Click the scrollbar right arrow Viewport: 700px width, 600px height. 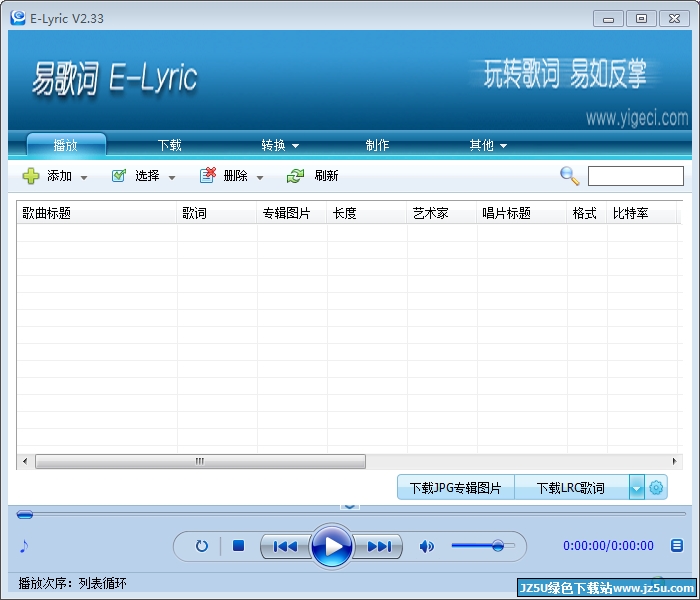point(674,461)
